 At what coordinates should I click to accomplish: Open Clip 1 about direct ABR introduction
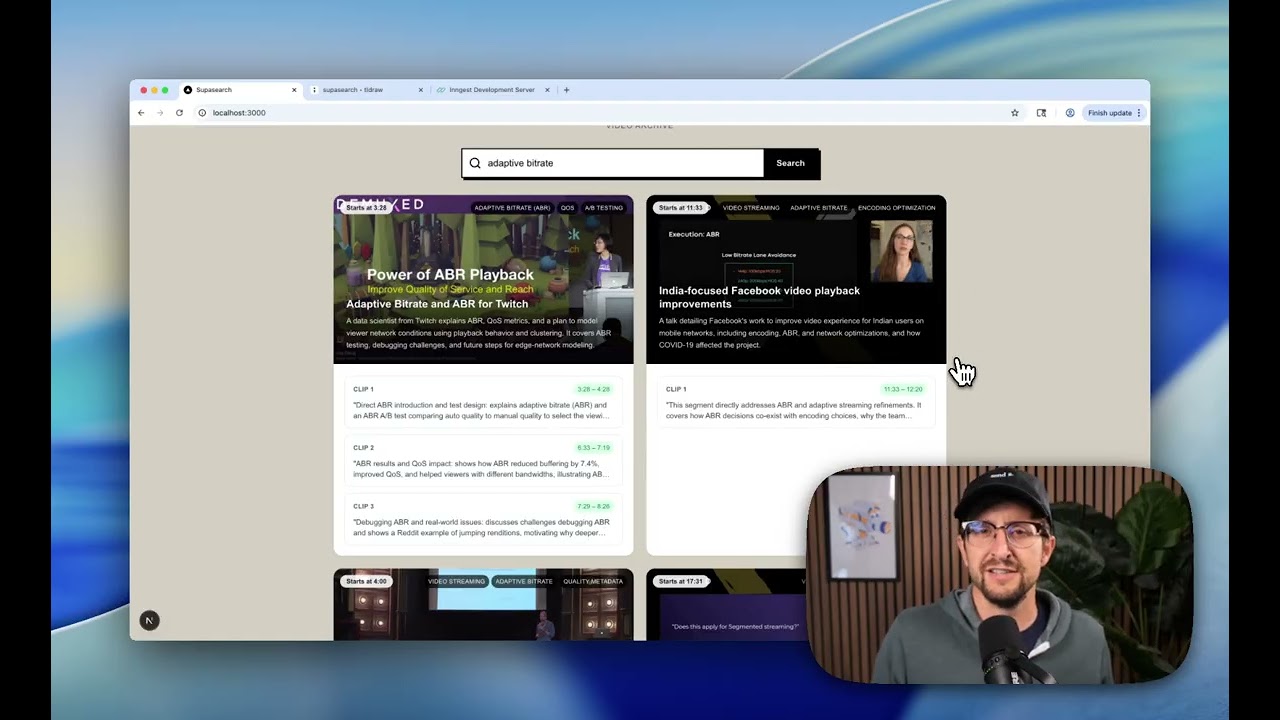click(483, 402)
